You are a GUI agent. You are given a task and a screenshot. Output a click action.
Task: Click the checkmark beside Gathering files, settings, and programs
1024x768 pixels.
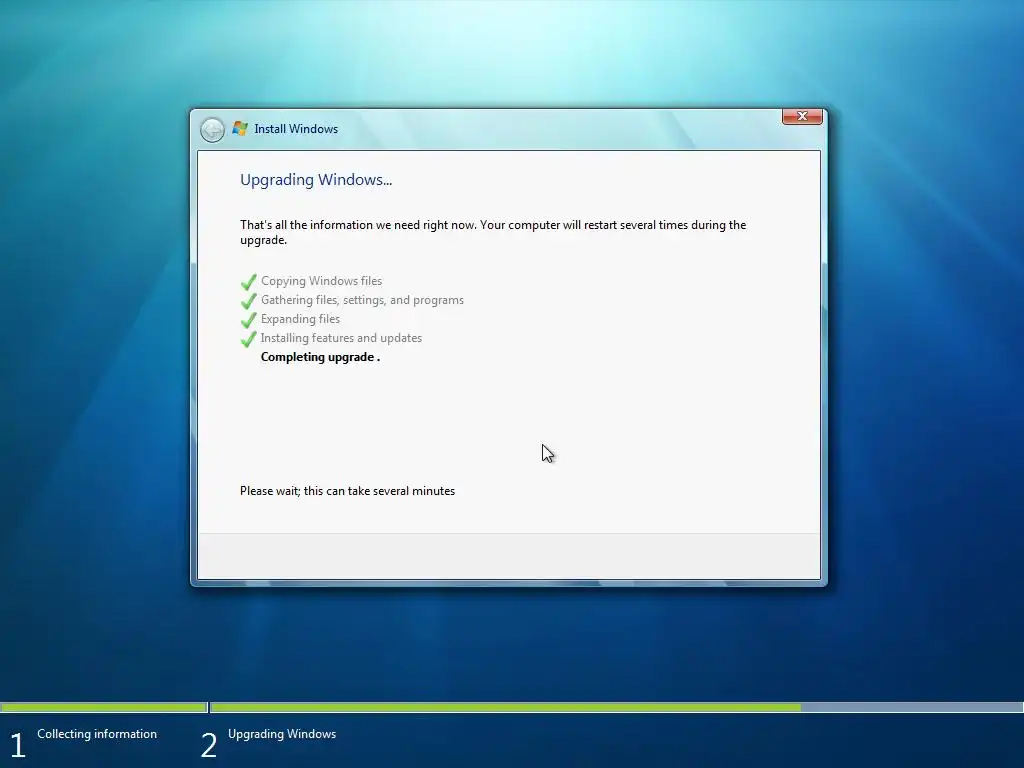[249, 301]
